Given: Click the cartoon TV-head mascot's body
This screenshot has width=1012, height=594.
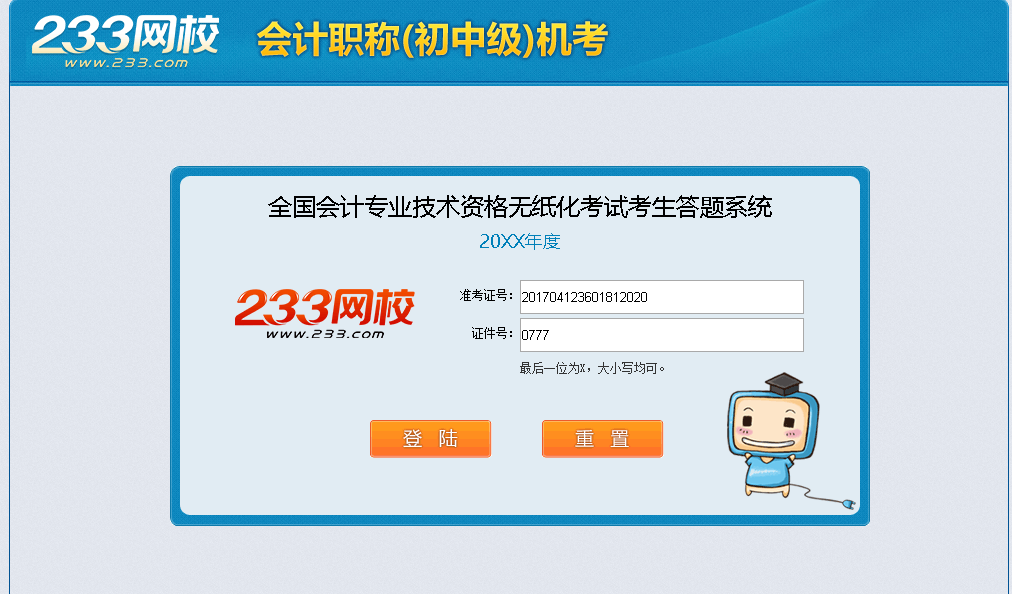Looking at the screenshot, I should tap(768, 476).
